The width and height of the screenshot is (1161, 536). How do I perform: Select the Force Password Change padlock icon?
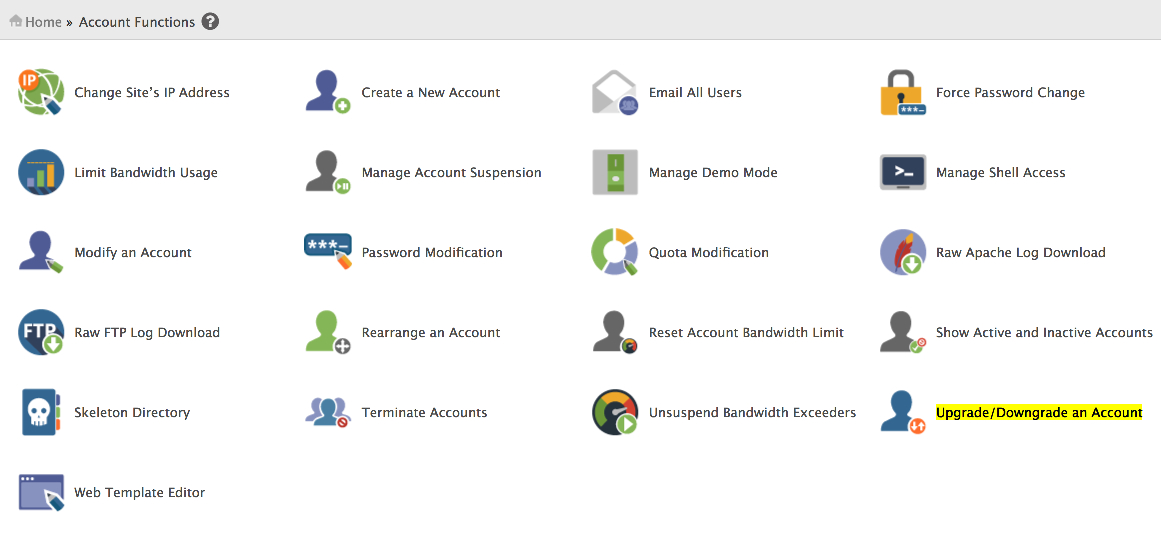(x=902, y=92)
